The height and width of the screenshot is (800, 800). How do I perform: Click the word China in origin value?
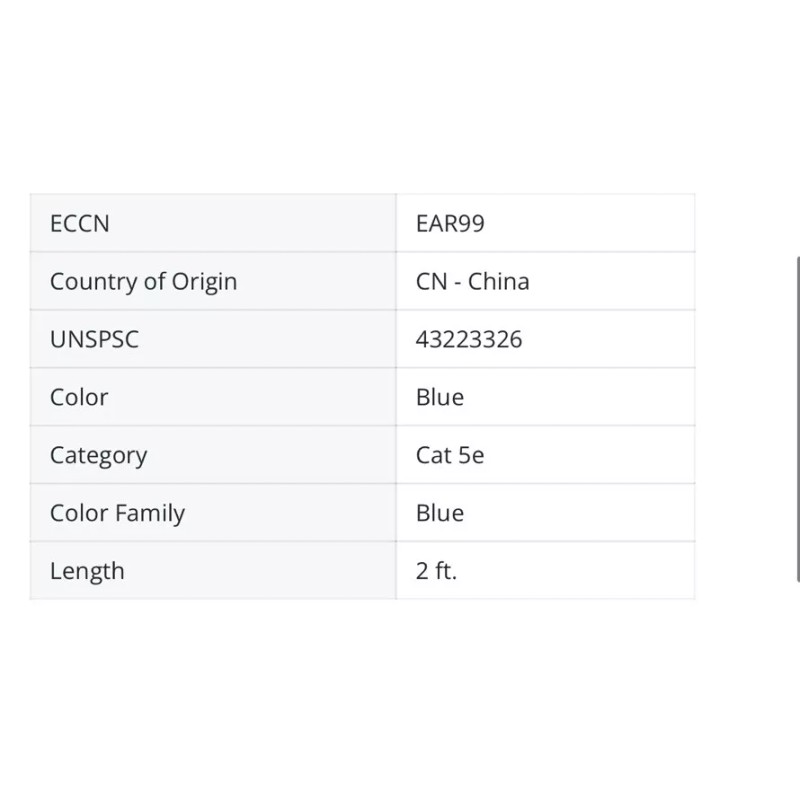tap(499, 281)
